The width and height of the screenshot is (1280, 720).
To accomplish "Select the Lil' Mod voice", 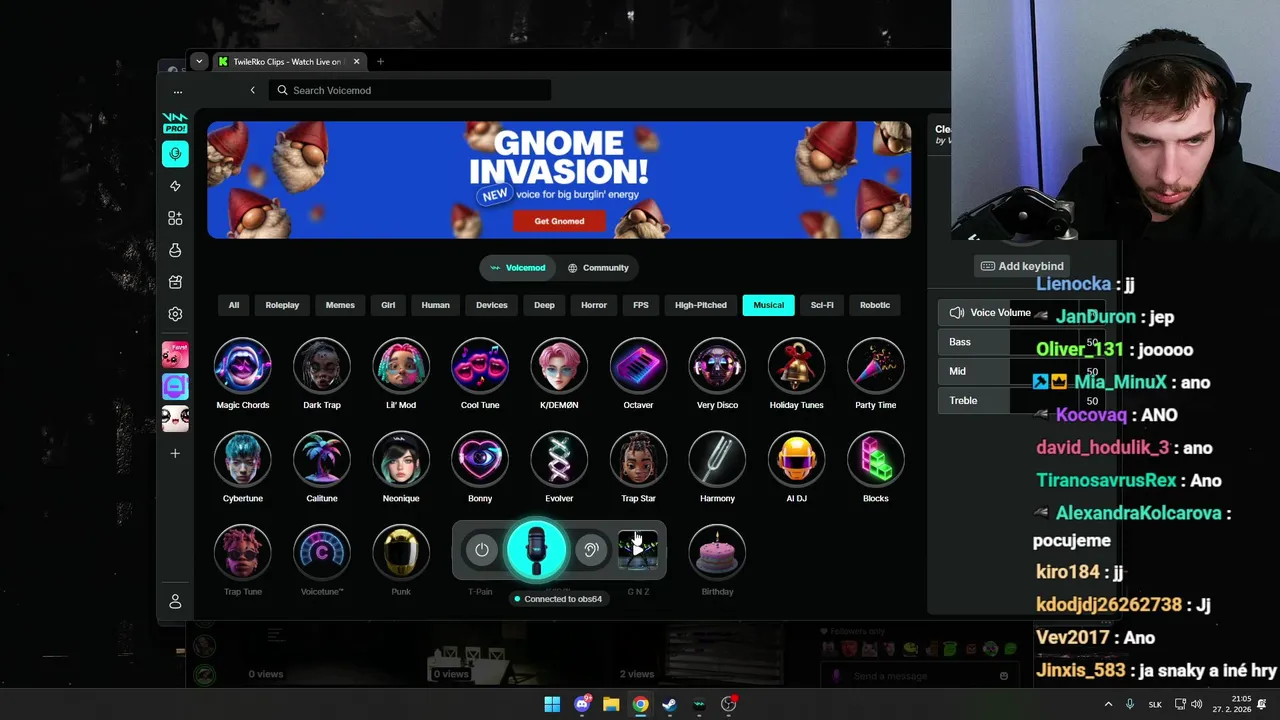I will click(401, 366).
